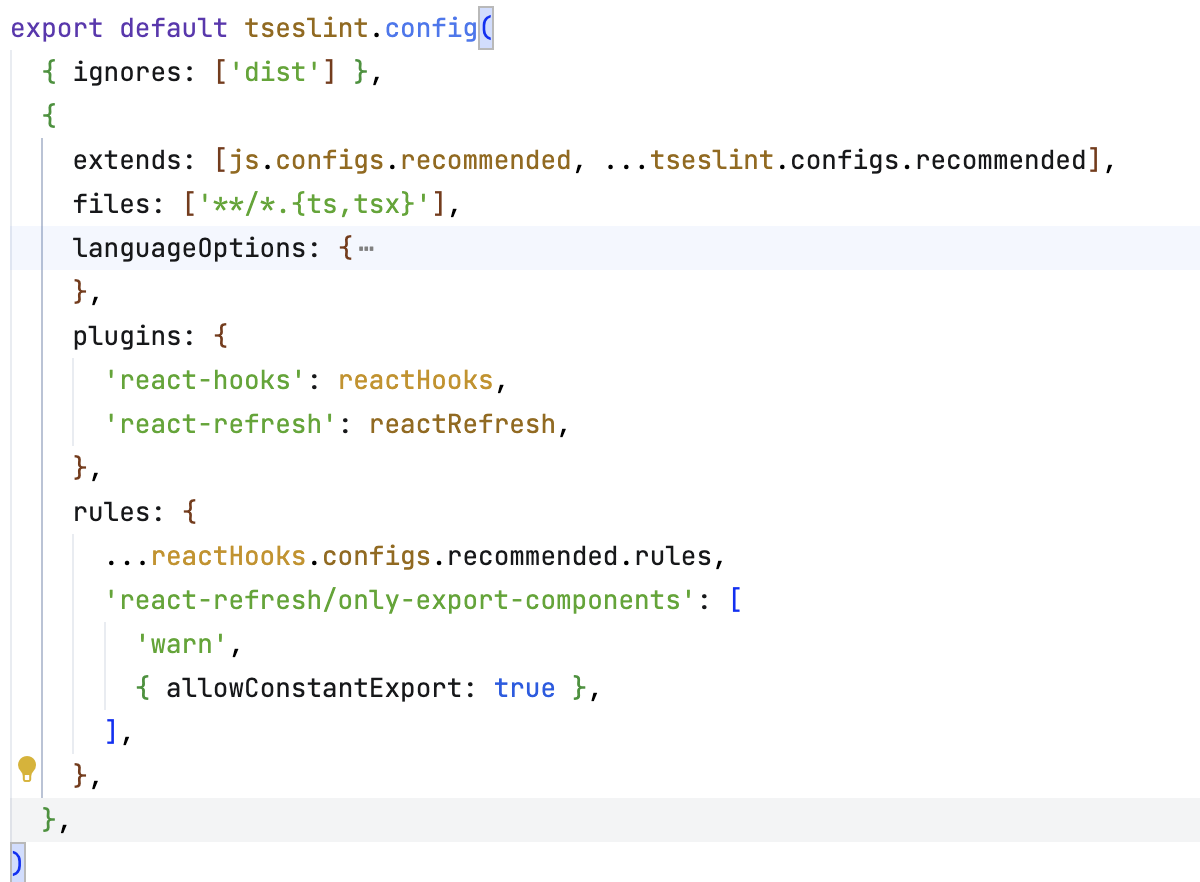Click the 'dist' string
This screenshot has width=1200, height=882.
tap(277, 72)
